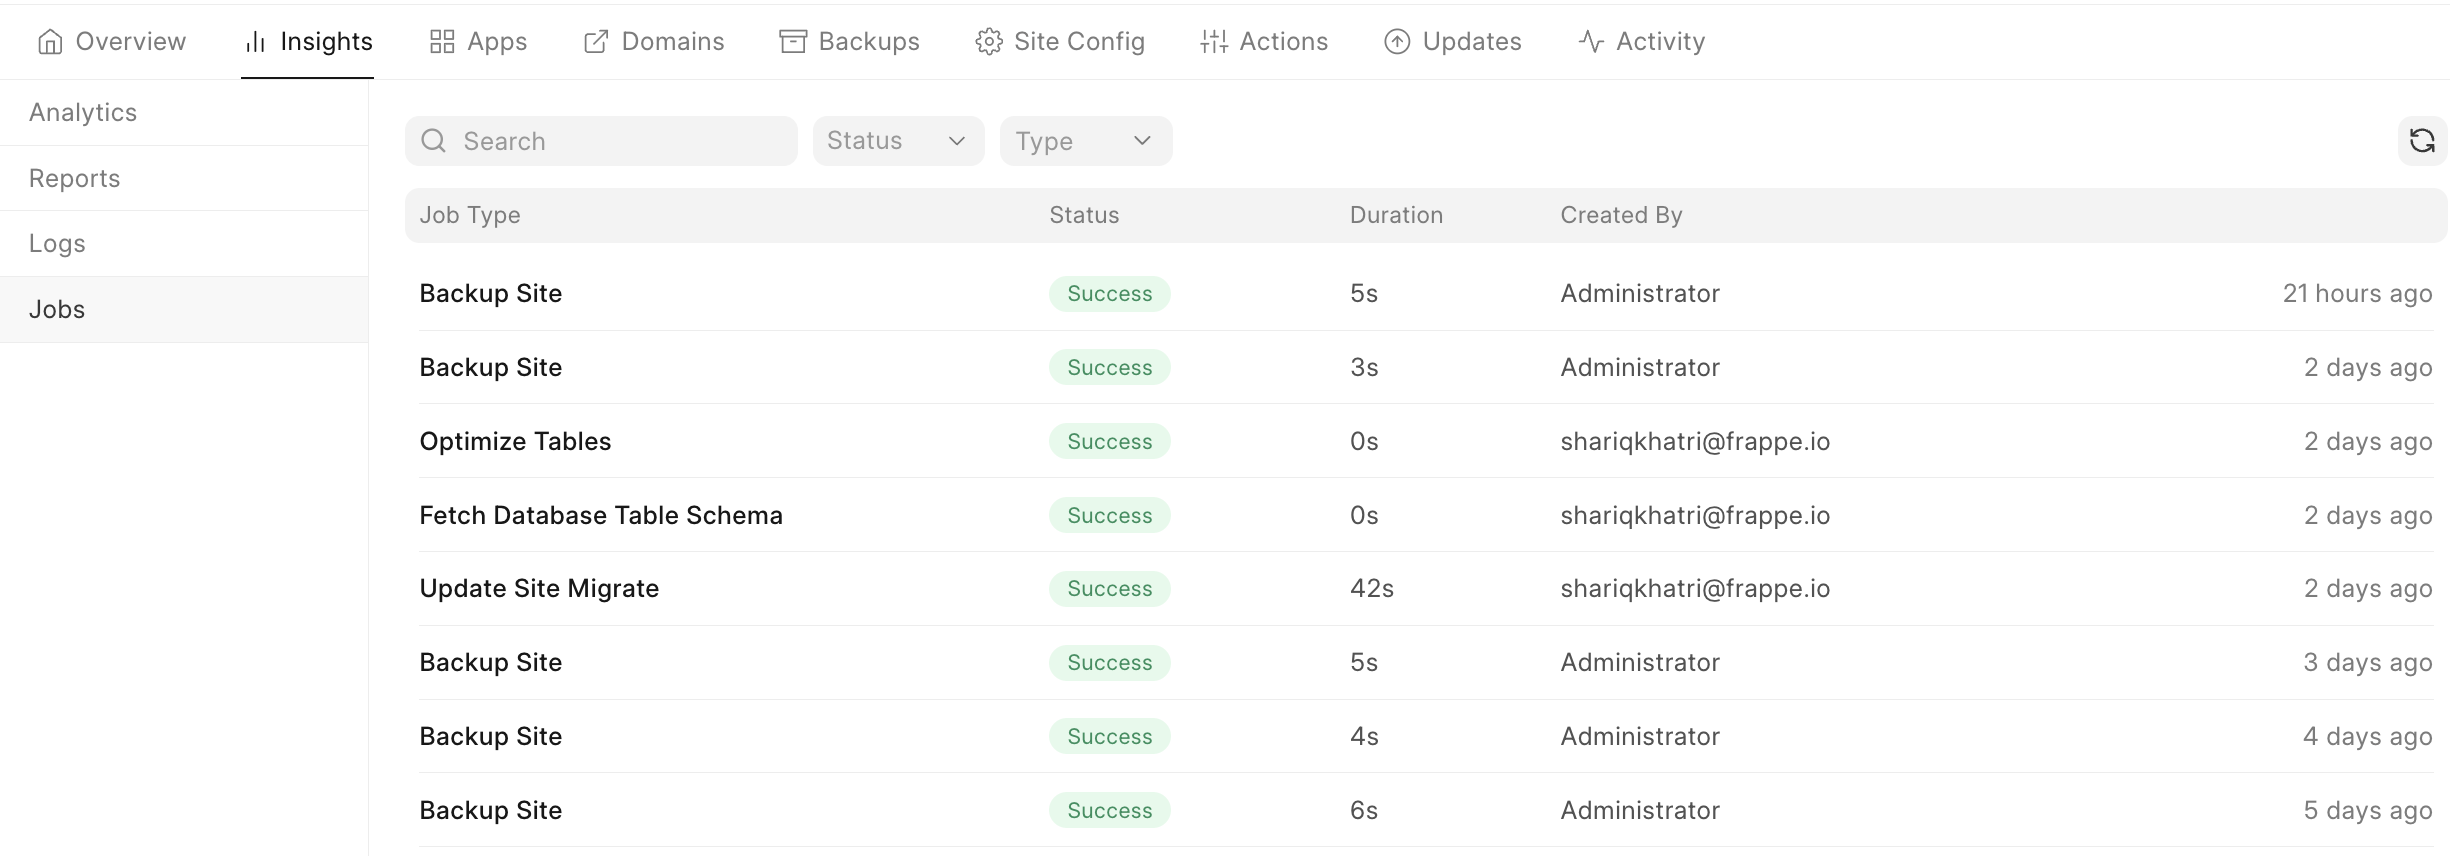This screenshot has height=856, width=2450.
Task: Click the Apps grid icon
Action: pyautogui.click(x=442, y=42)
